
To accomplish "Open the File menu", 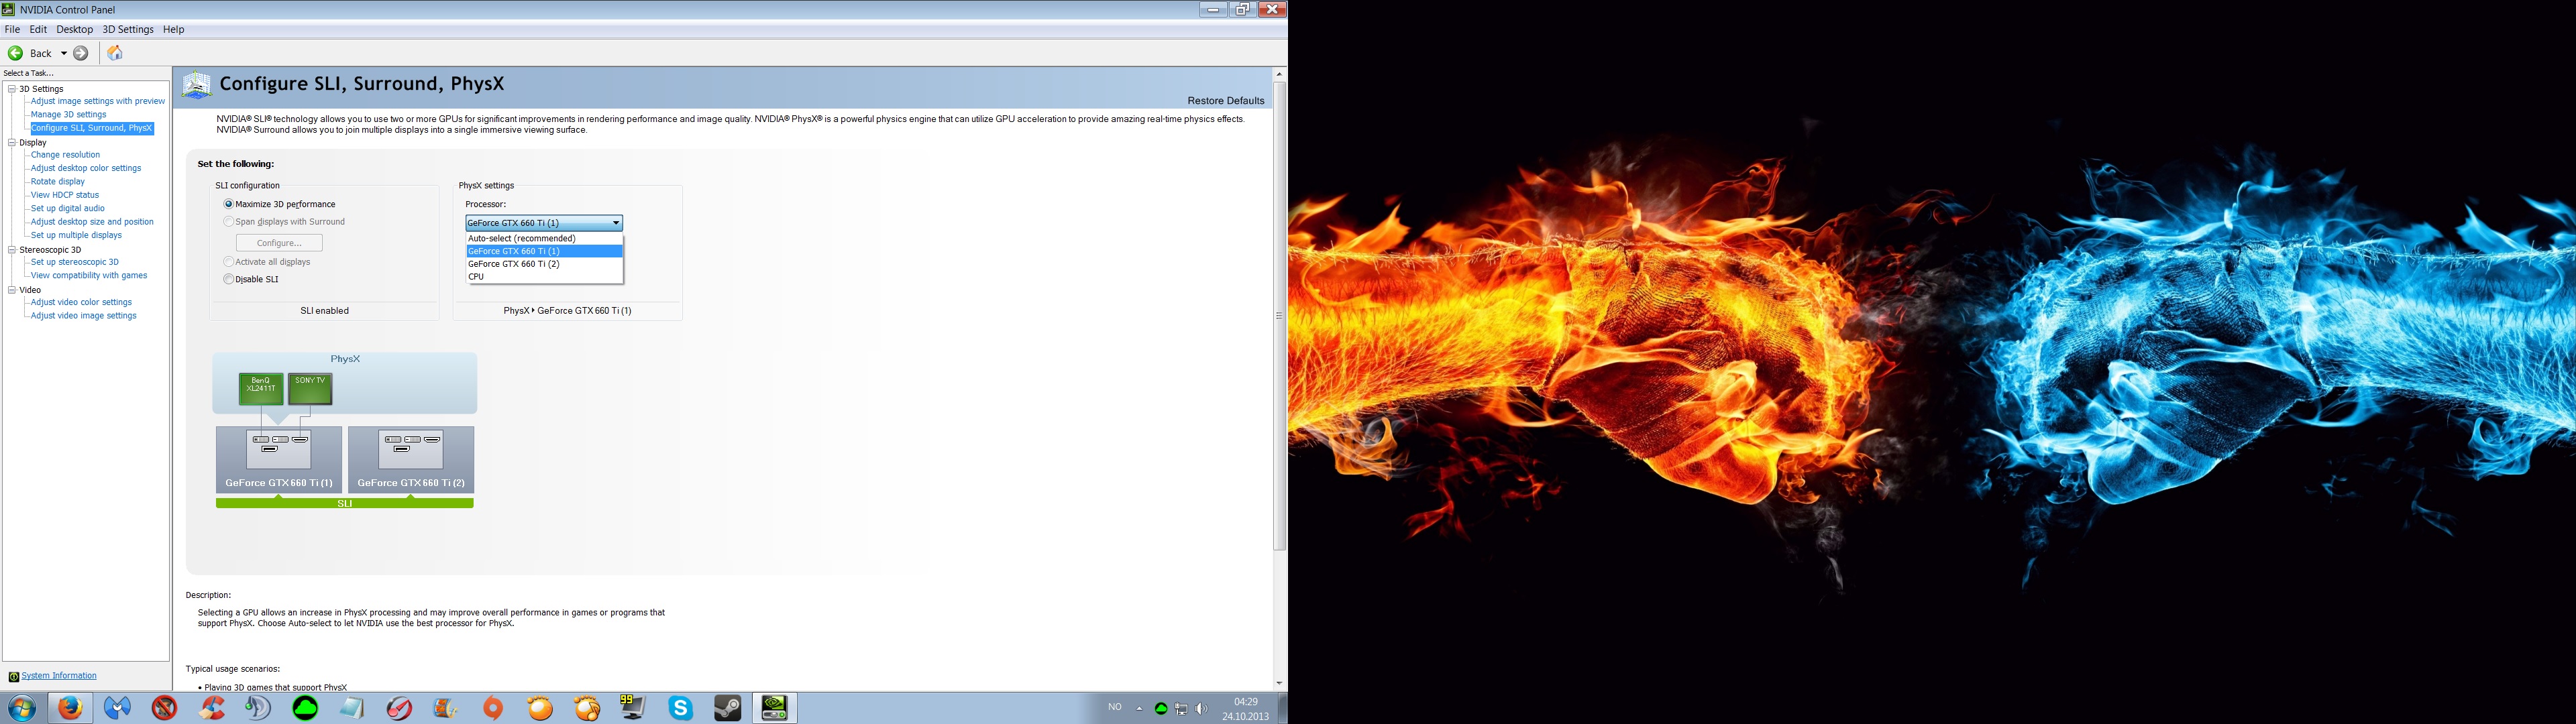I will pyautogui.click(x=12, y=29).
